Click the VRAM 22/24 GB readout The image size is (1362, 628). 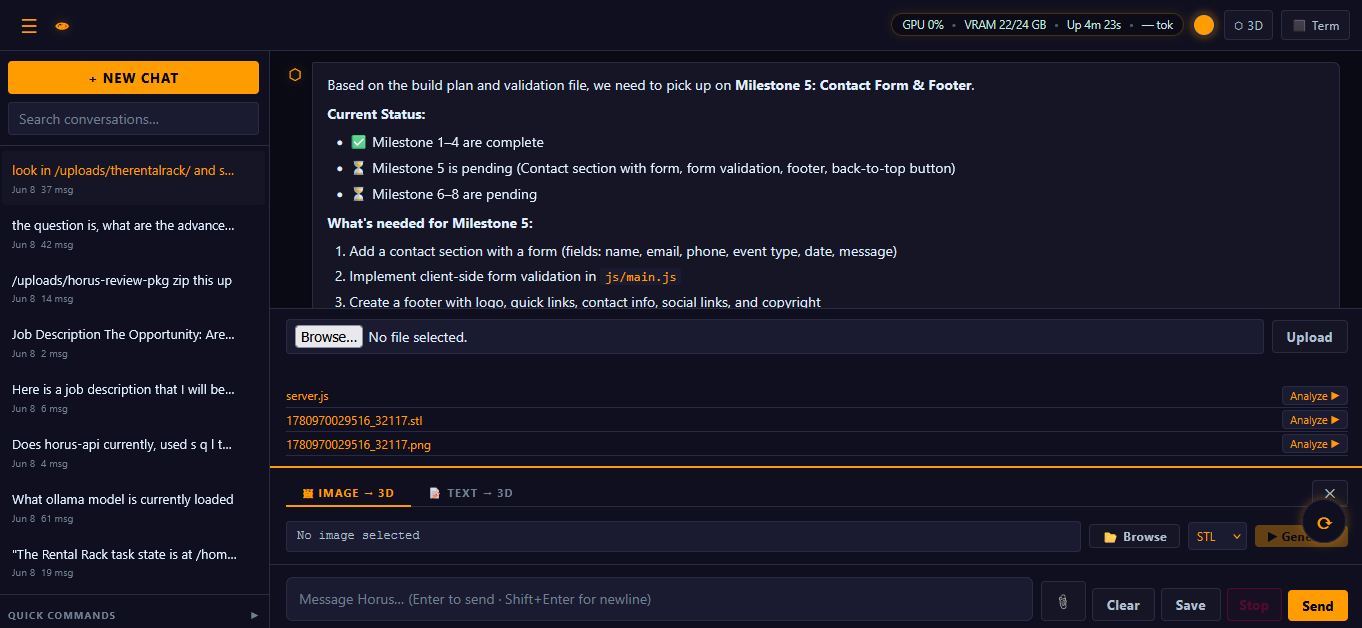pyautogui.click(x=1005, y=25)
